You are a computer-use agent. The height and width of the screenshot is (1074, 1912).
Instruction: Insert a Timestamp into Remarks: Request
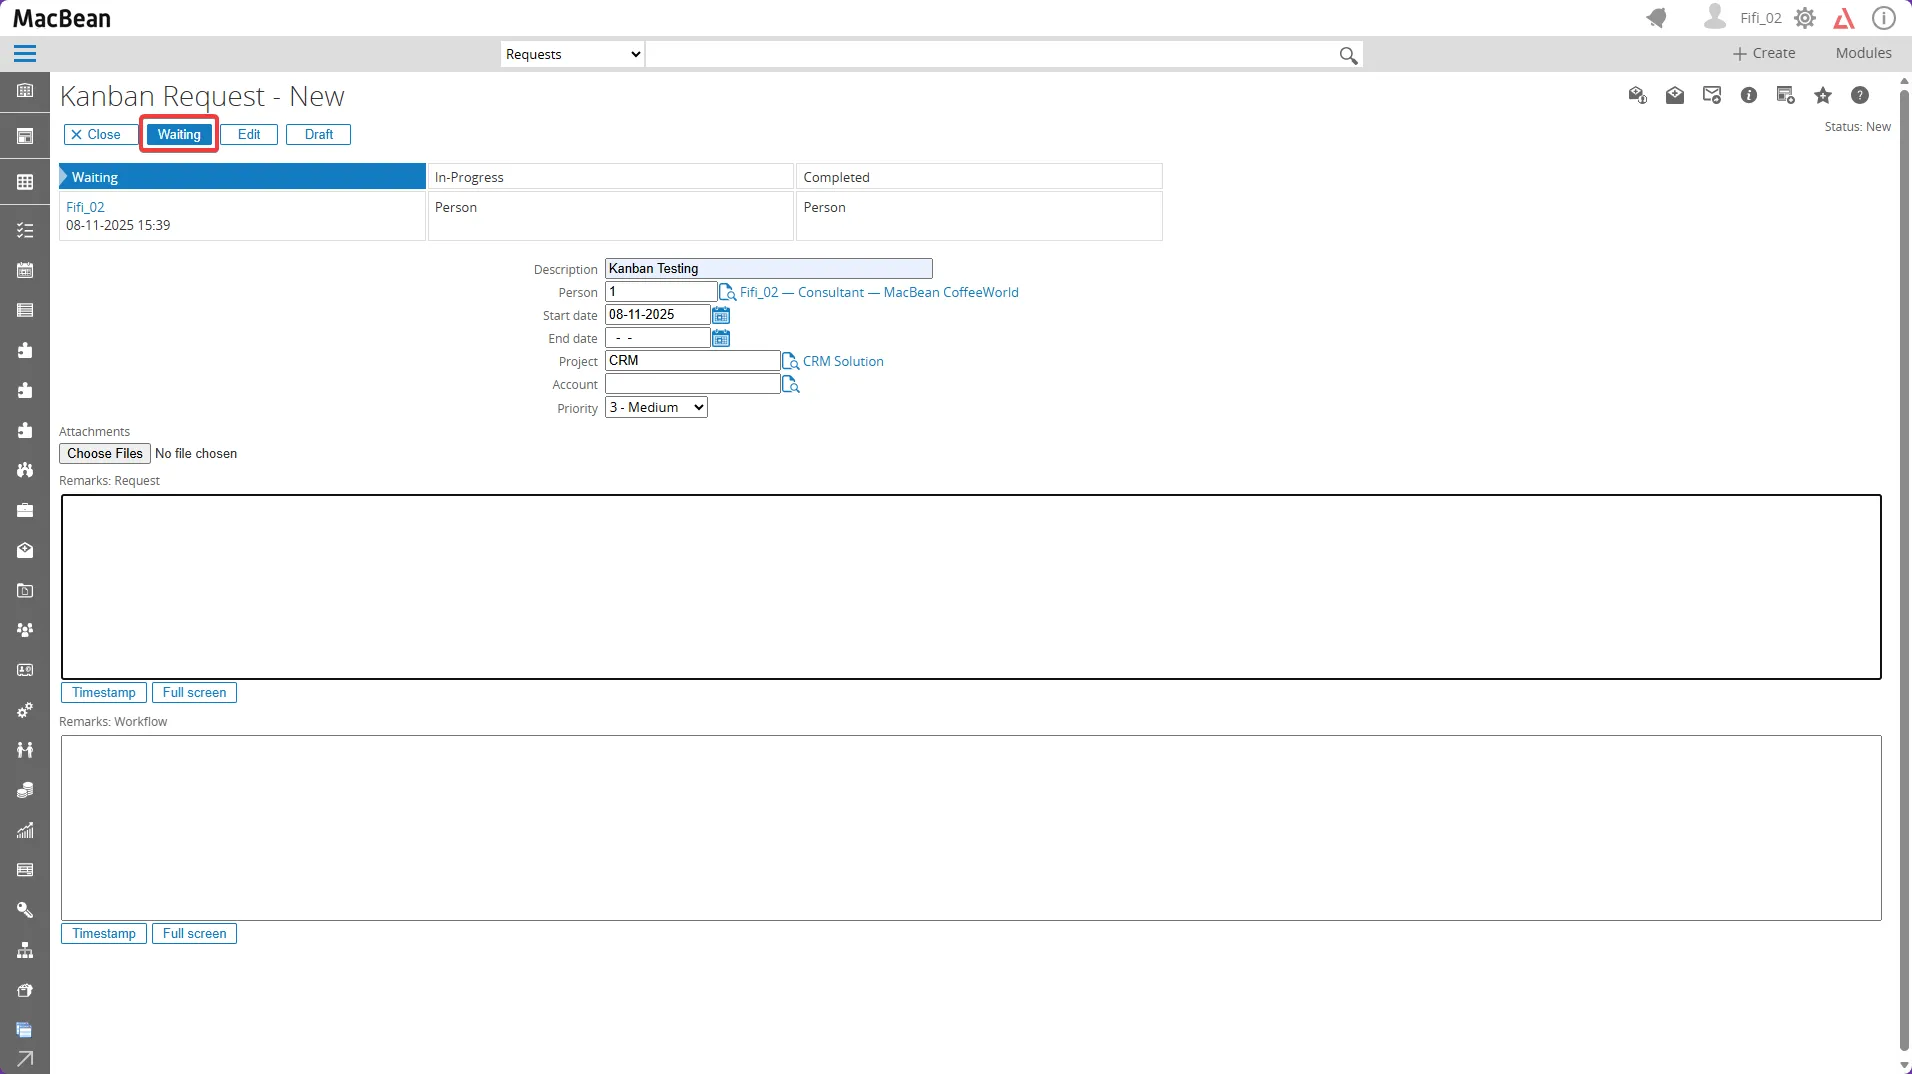pyautogui.click(x=103, y=692)
